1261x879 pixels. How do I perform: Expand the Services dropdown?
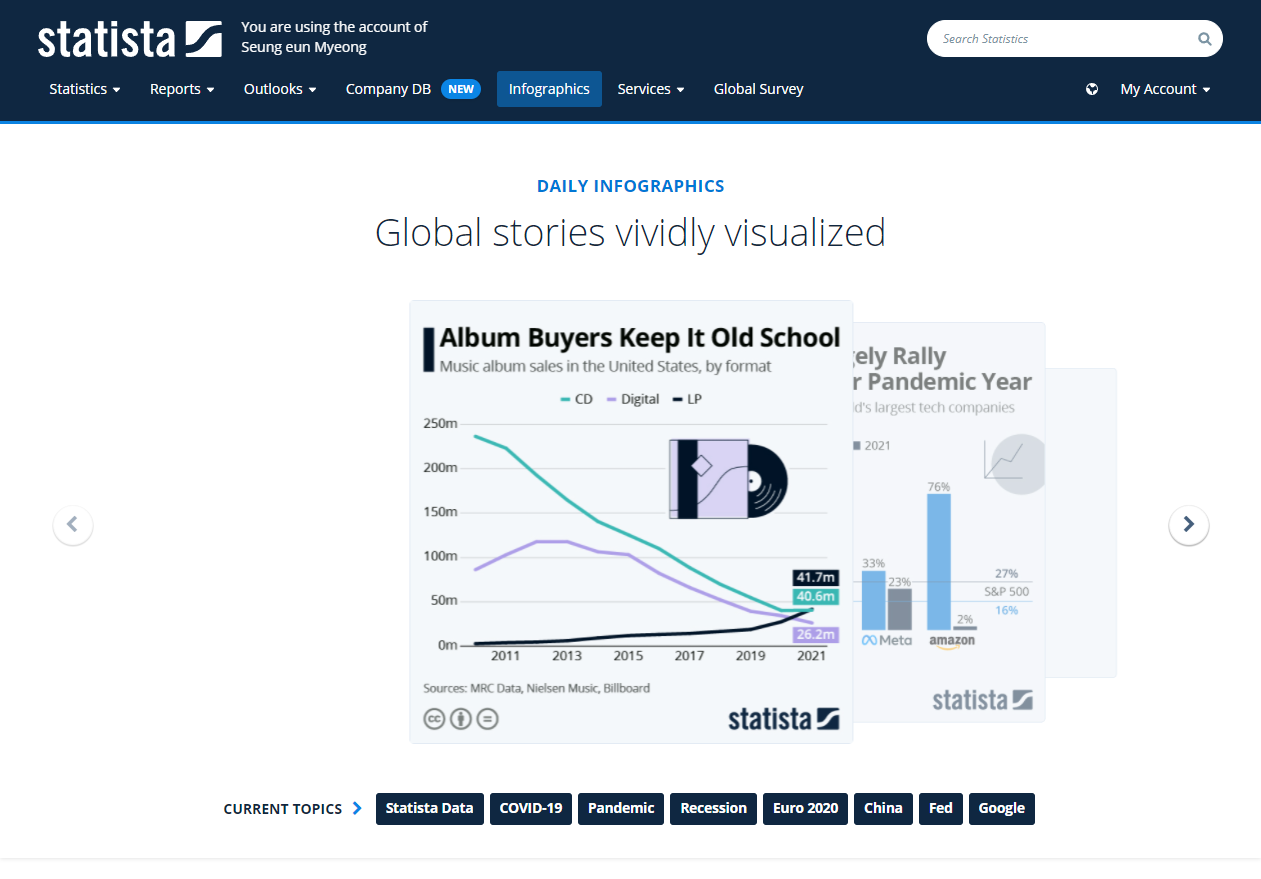click(x=651, y=89)
